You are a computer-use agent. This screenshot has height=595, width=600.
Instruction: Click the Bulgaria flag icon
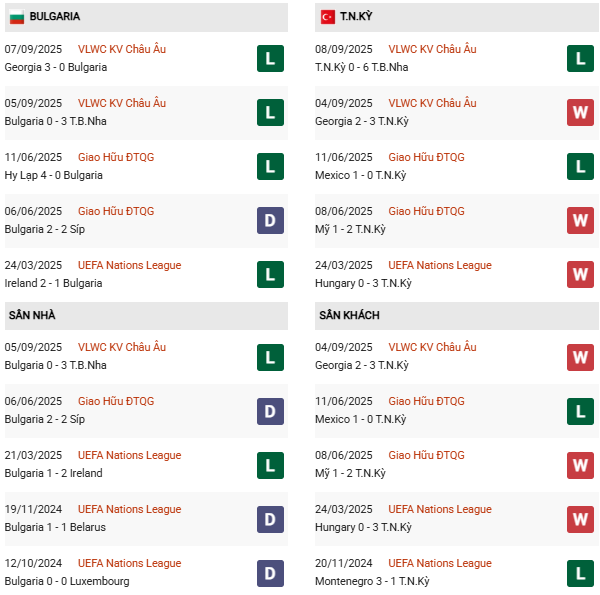pyautogui.click(x=16, y=17)
